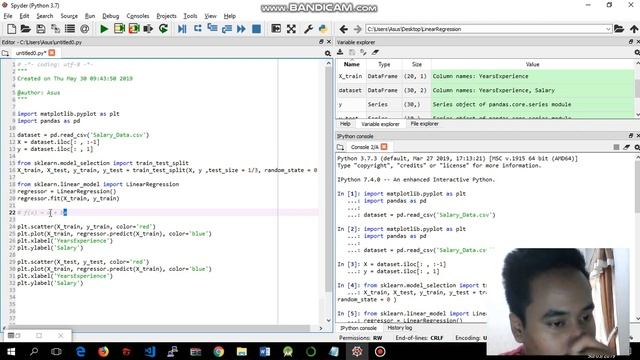Re-run the last script
Image resolution: width=640 pixels, height=360 pixels.
tap(163, 29)
